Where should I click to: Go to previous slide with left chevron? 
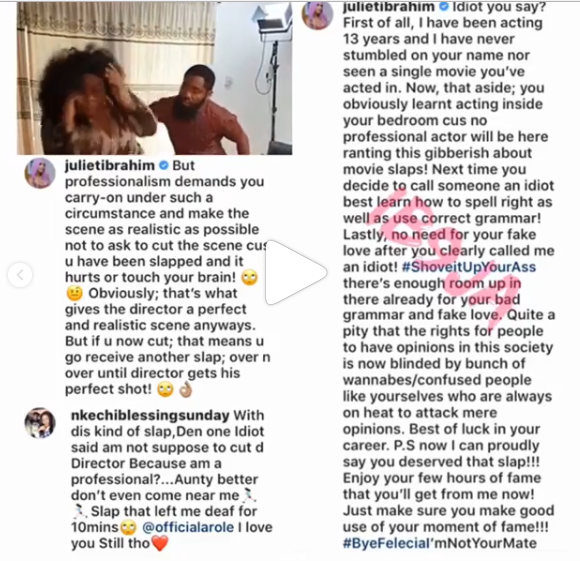click(20, 275)
